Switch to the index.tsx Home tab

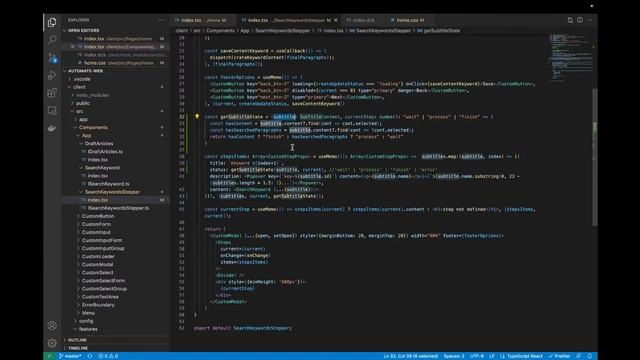[x=203, y=20]
